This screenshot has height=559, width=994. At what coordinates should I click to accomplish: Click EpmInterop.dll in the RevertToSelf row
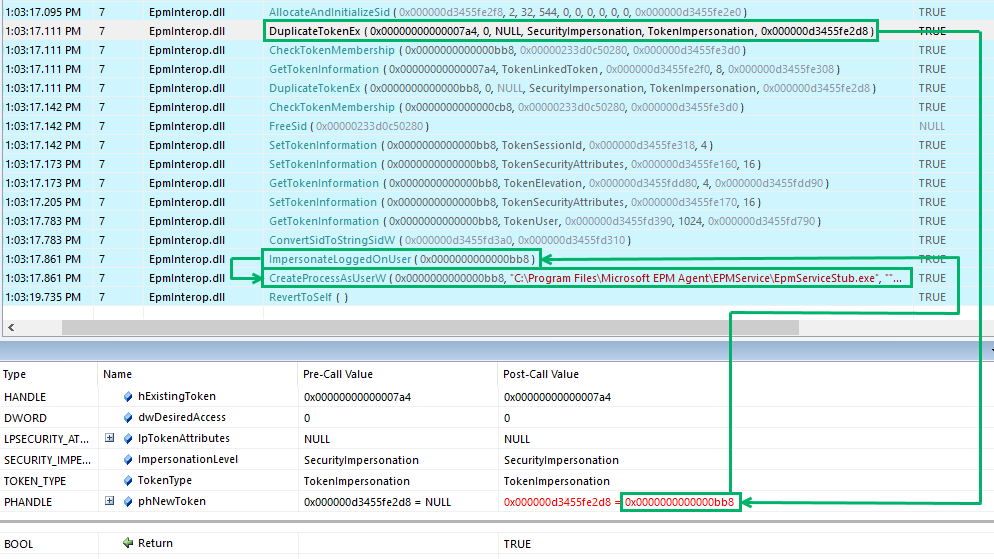(187, 297)
